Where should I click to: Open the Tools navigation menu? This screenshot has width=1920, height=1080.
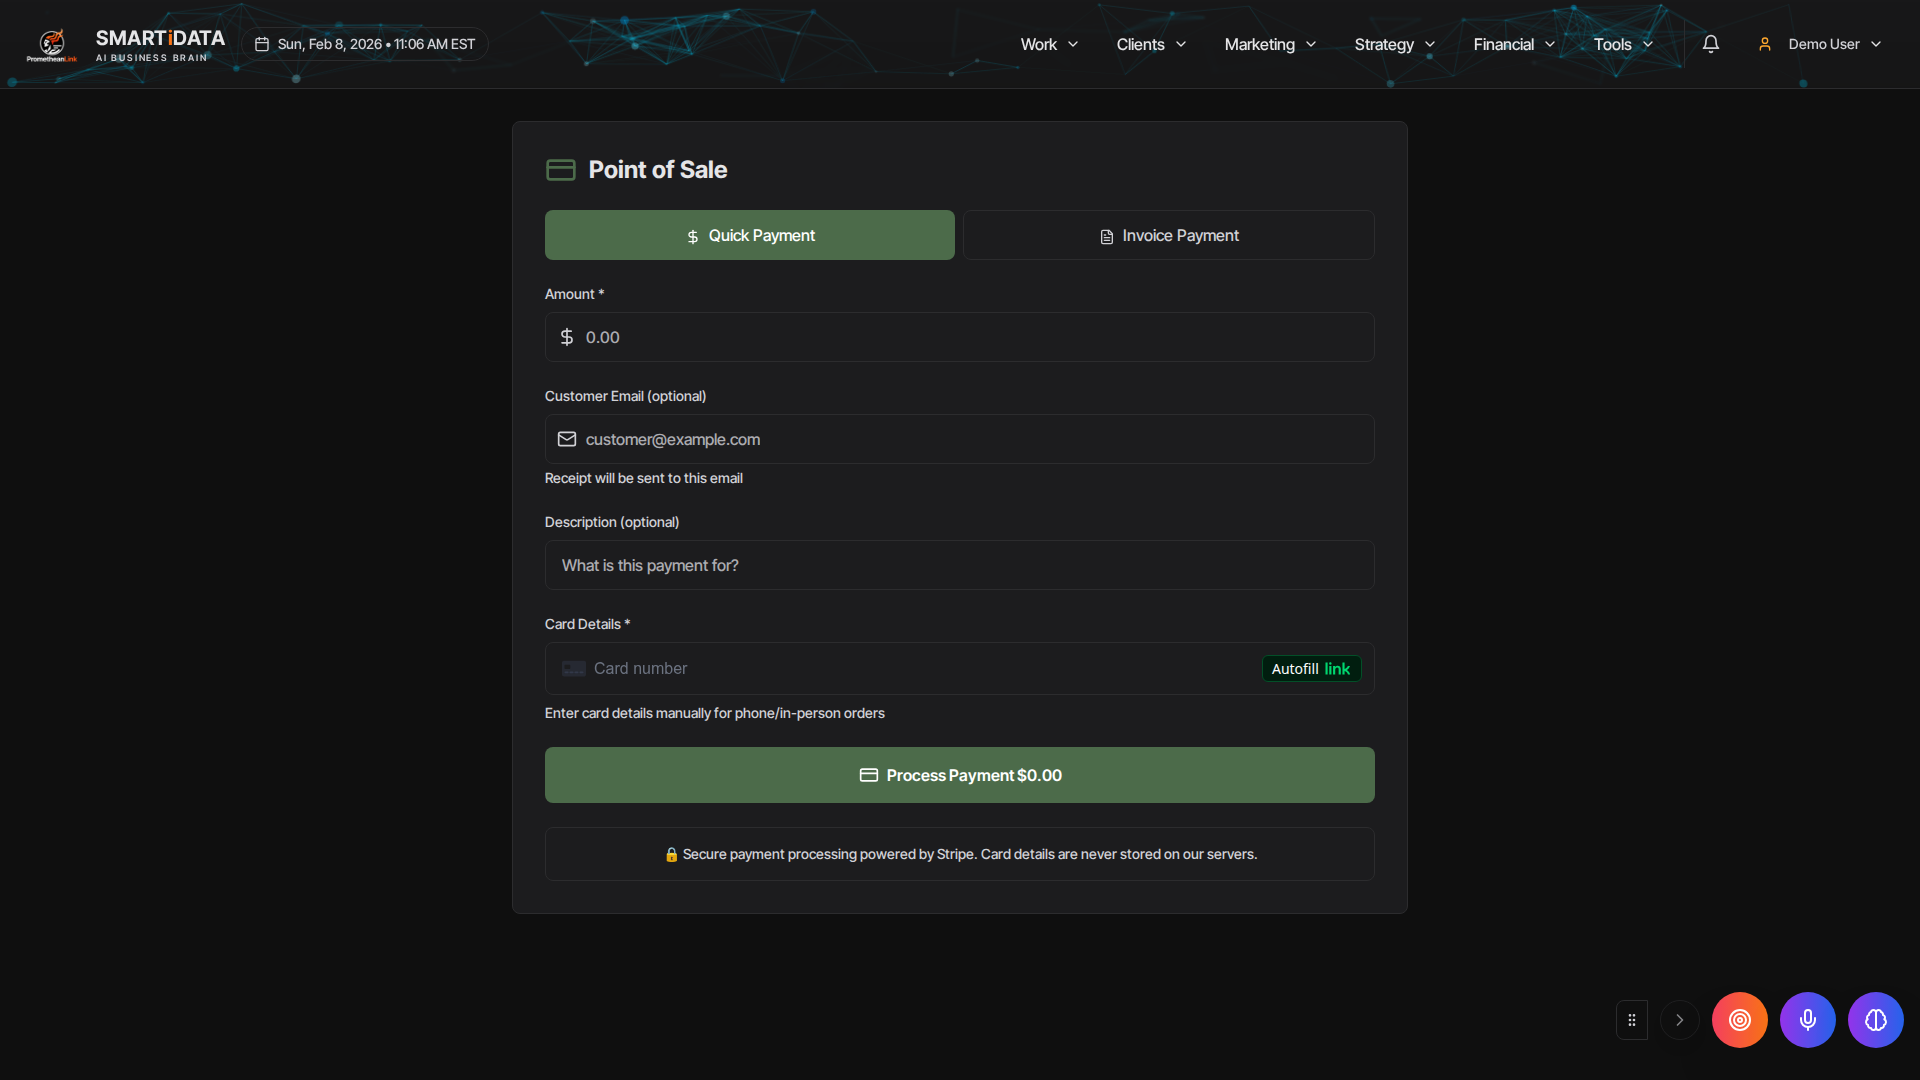[x=1623, y=44]
